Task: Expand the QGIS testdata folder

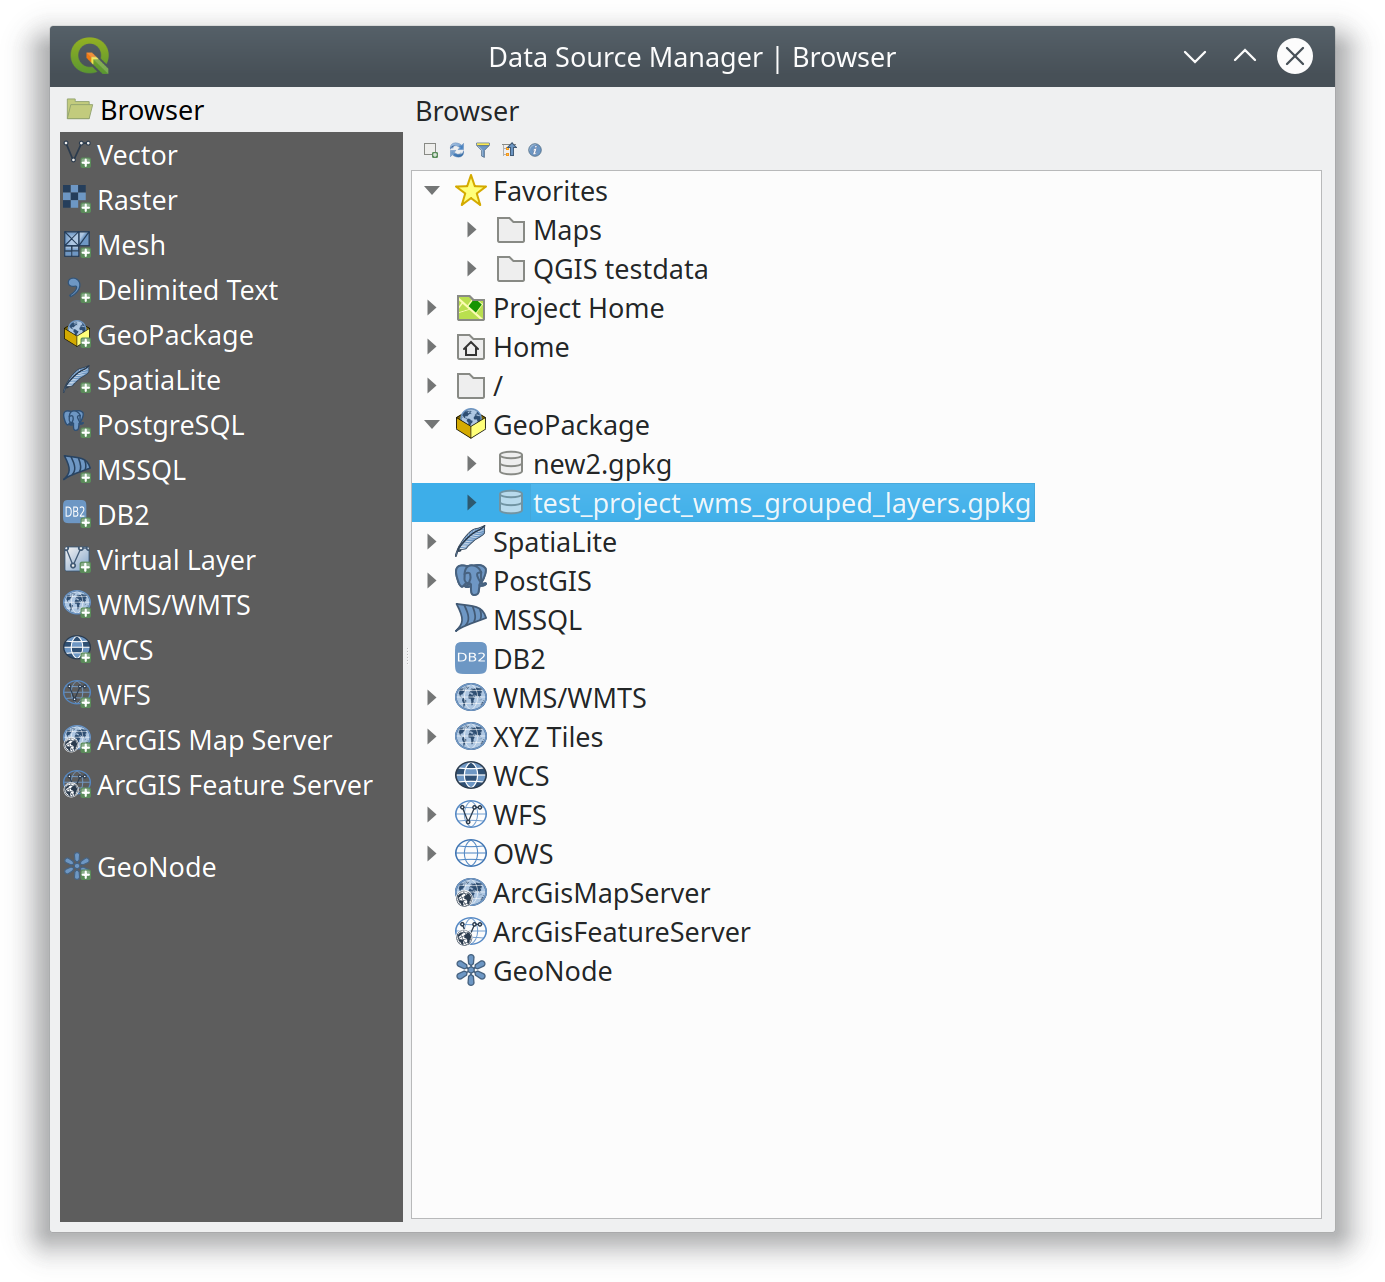Action: (472, 269)
